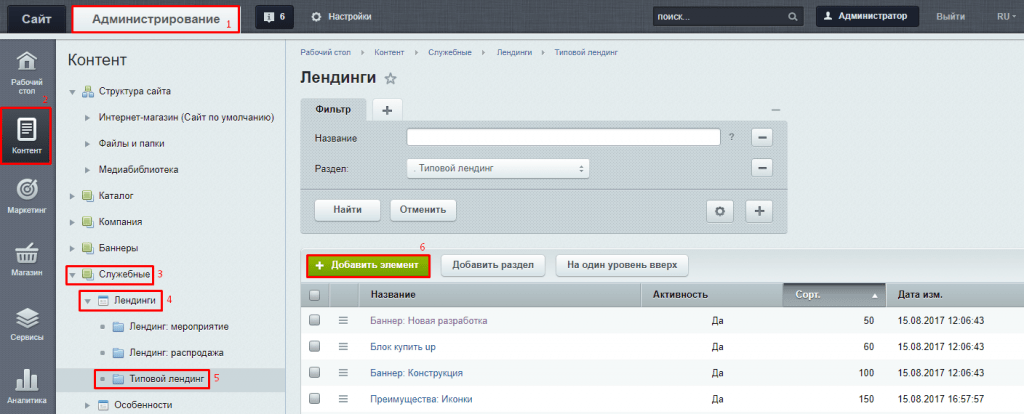Open the Раздел dropdown list
Image resolution: width=1024 pixels, height=414 pixels.
[497, 169]
